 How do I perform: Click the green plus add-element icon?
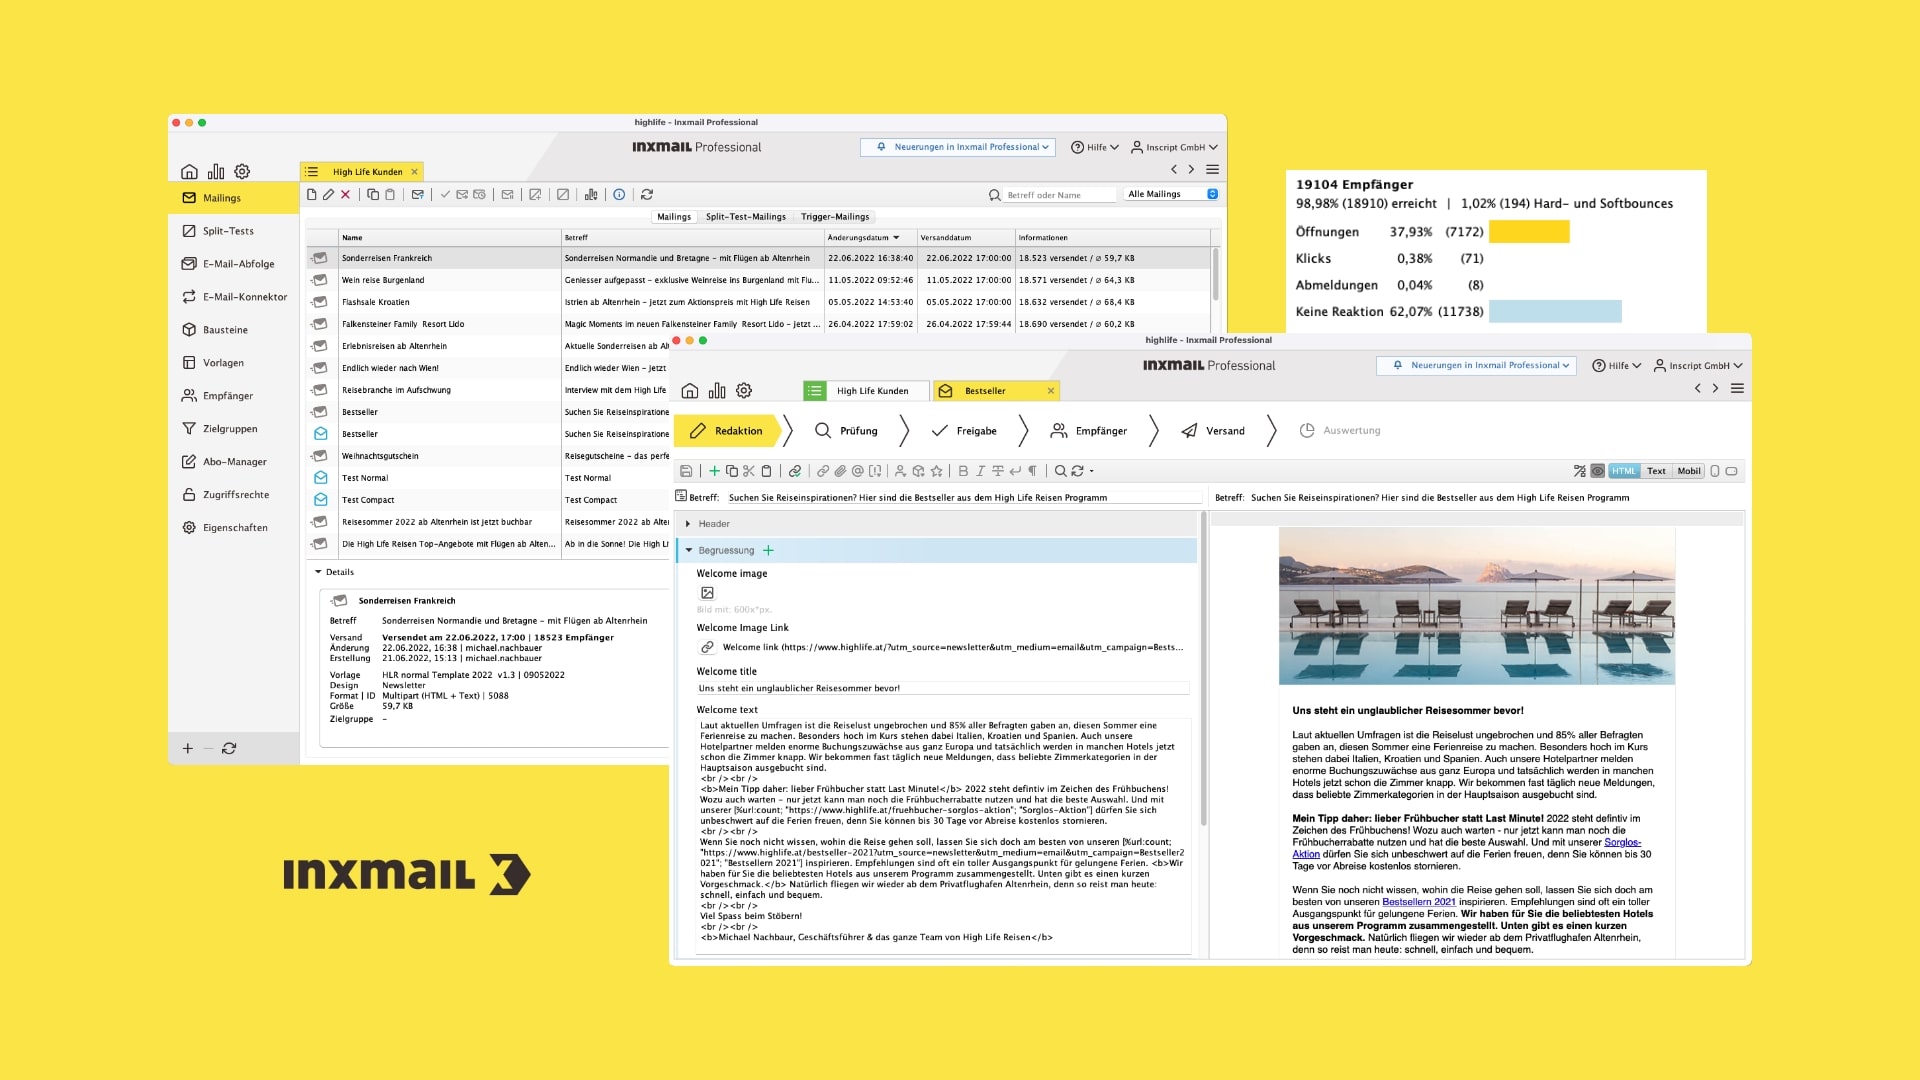point(715,471)
